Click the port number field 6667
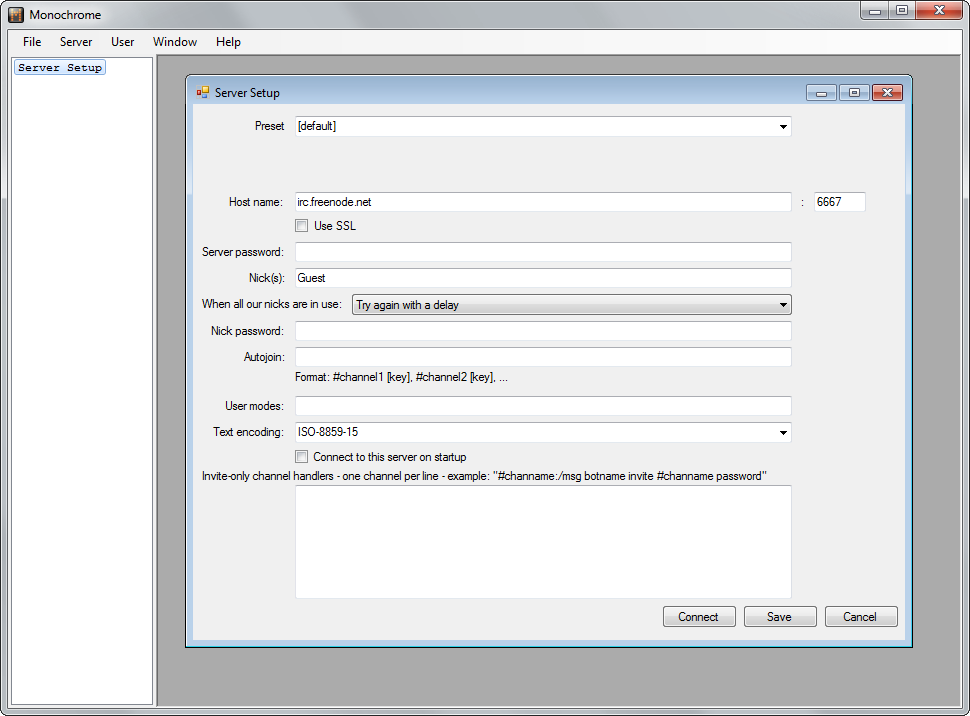The width and height of the screenshot is (970, 716). pyautogui.click(x=839, y=202)
